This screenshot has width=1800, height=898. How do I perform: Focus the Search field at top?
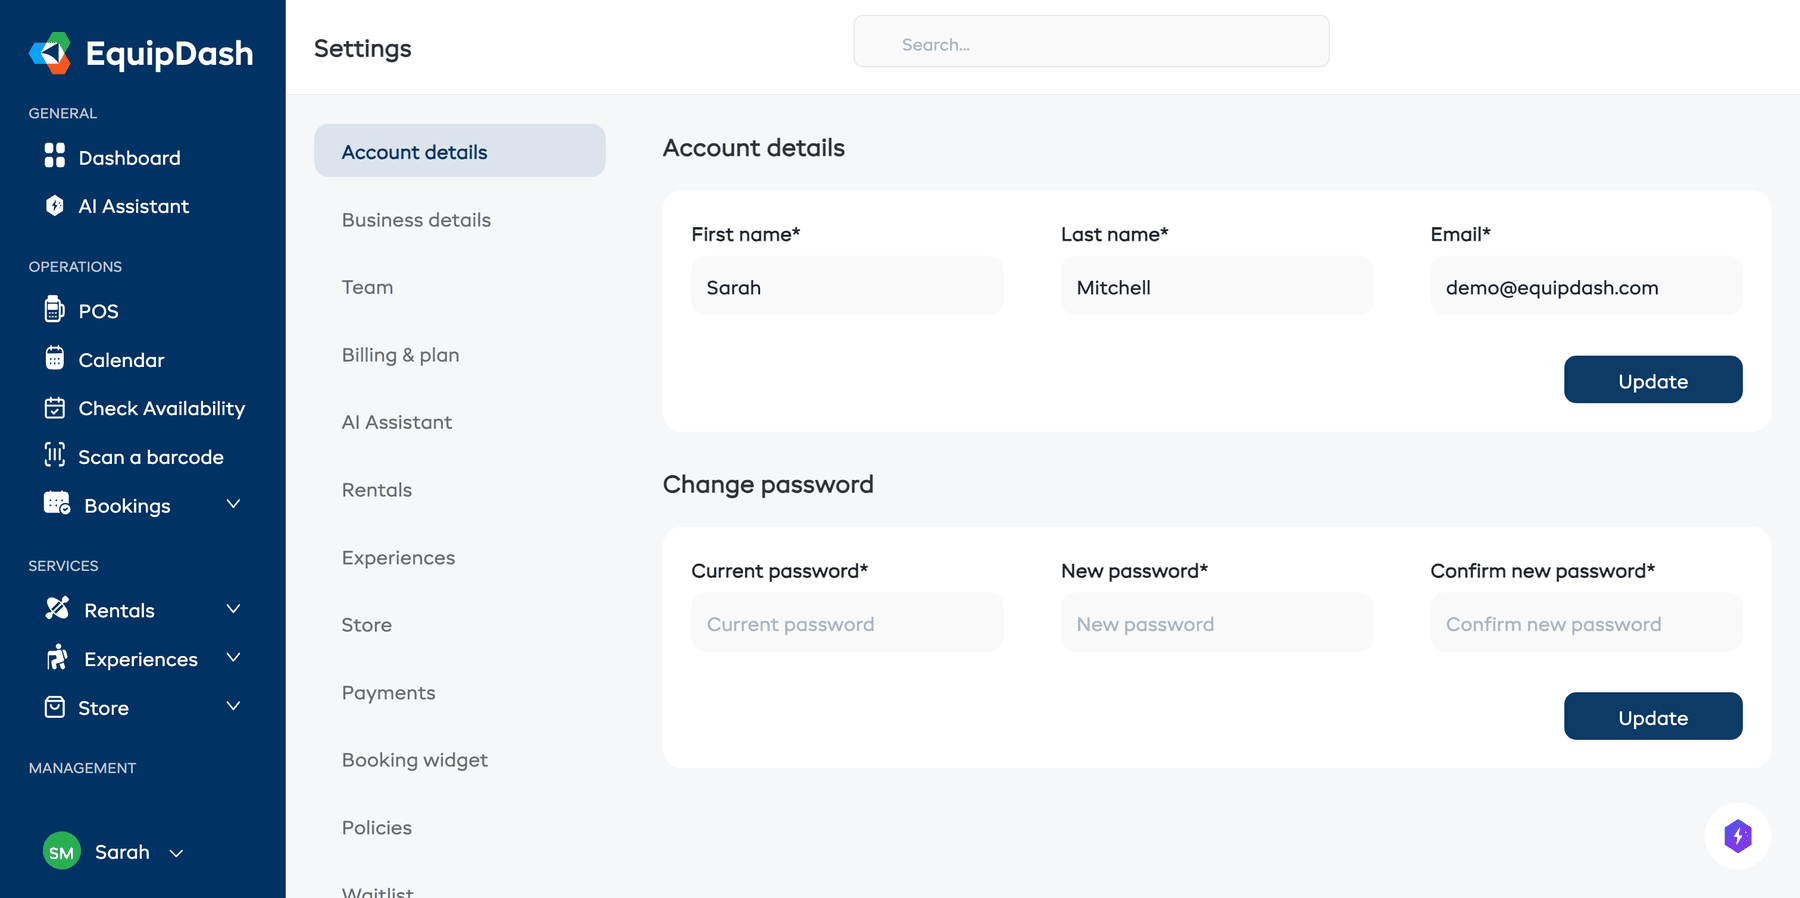[x=1091, y=41]
